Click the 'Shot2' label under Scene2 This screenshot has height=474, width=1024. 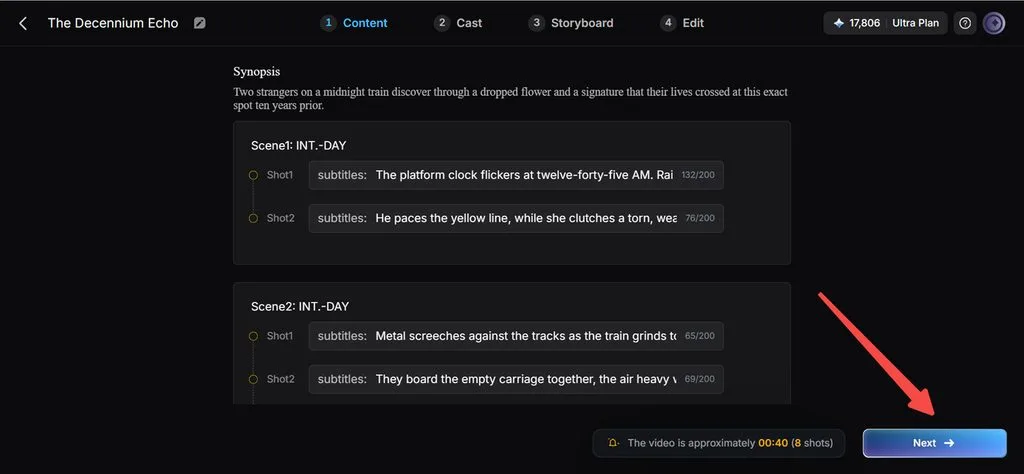click(281, 379)
